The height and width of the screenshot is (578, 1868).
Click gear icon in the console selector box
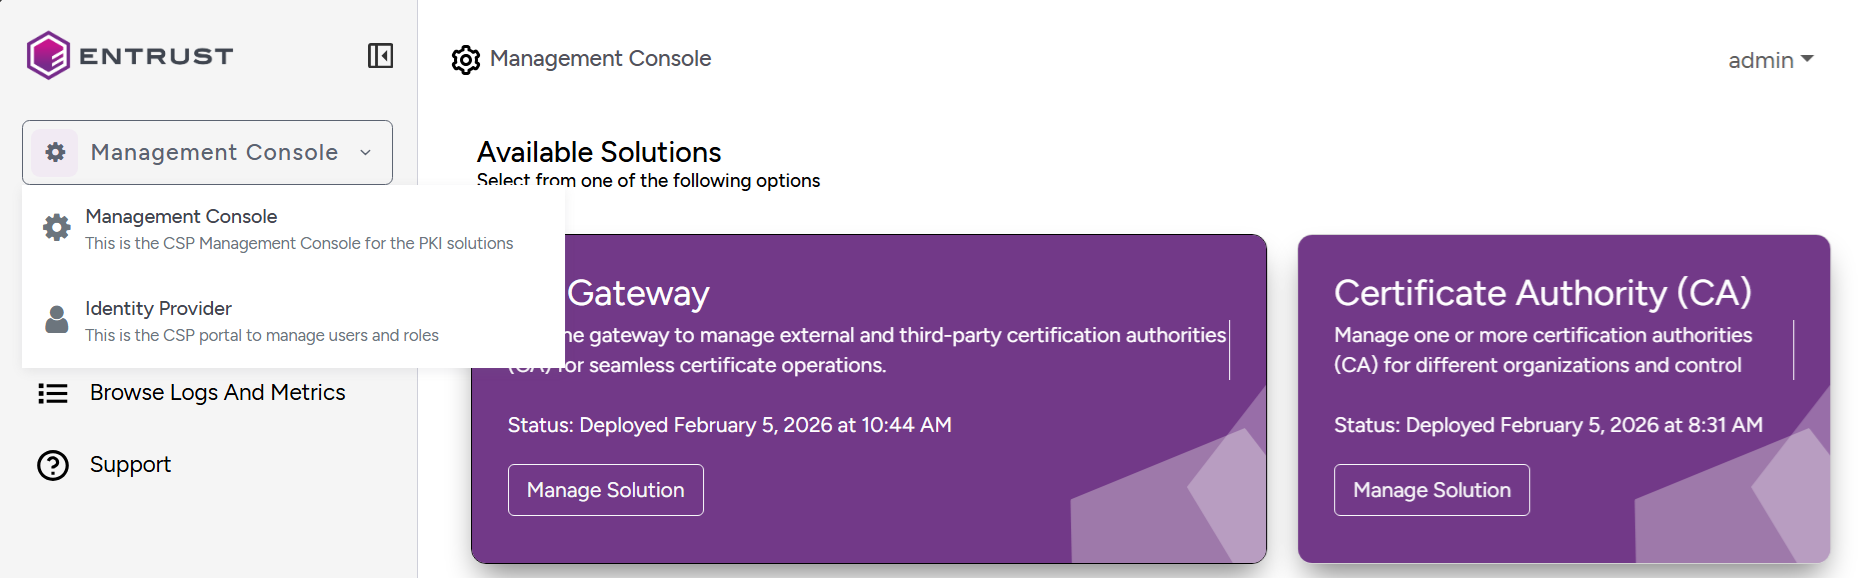click(x=55, y=152)
